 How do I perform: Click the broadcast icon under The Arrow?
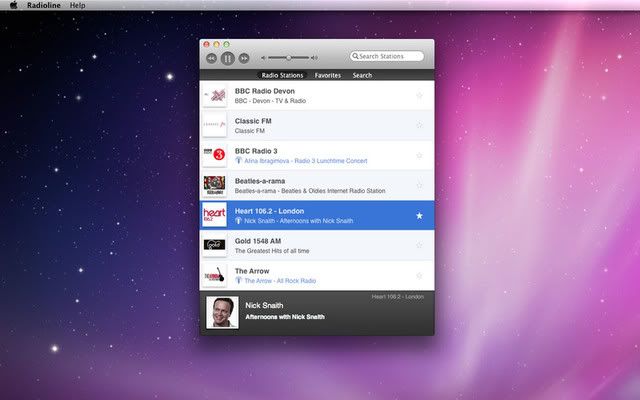coord(238,280)
